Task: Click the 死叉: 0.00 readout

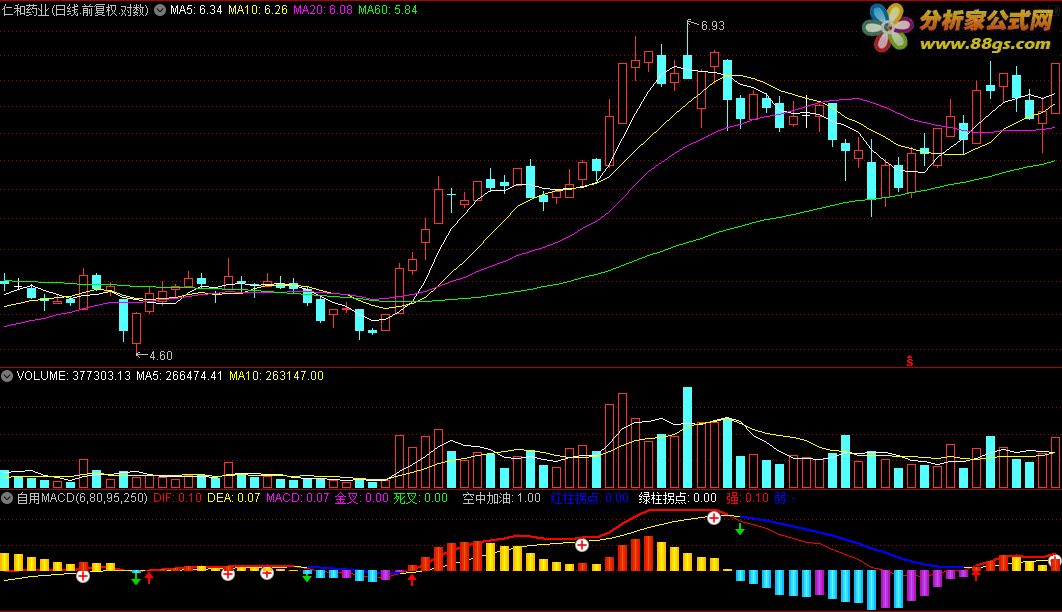Action: (x=421, y=498)
